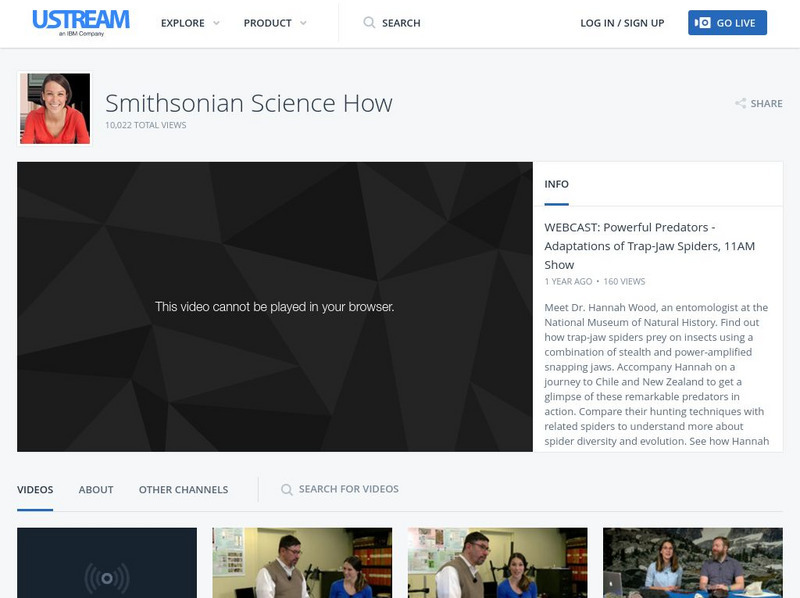Click the description mentioning Dr. Hannah Wood
Image resolution: width=800 pixels, height=598 pixels.
(657, 375)
